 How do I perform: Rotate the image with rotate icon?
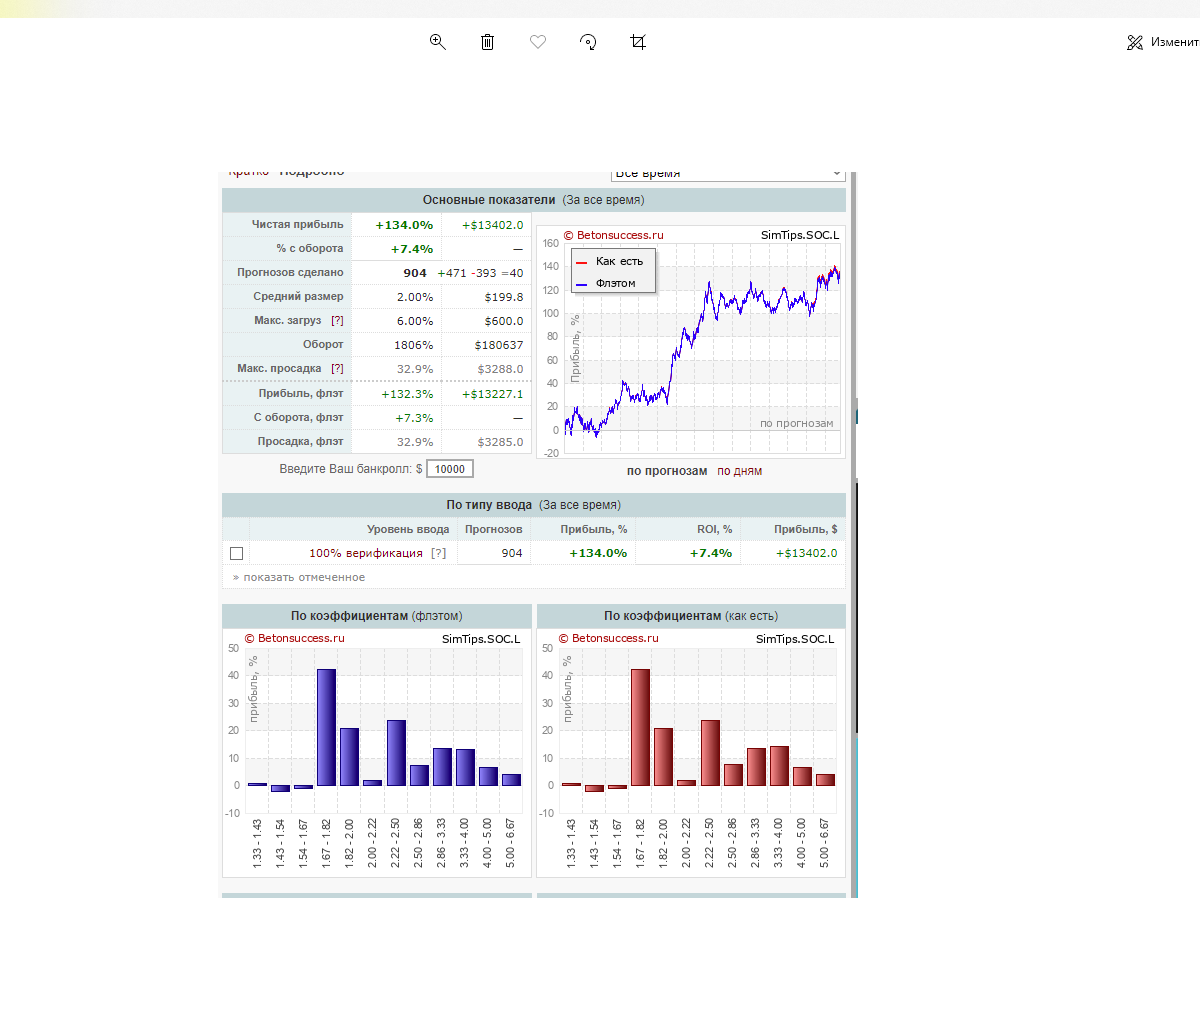tap(588, 42)
